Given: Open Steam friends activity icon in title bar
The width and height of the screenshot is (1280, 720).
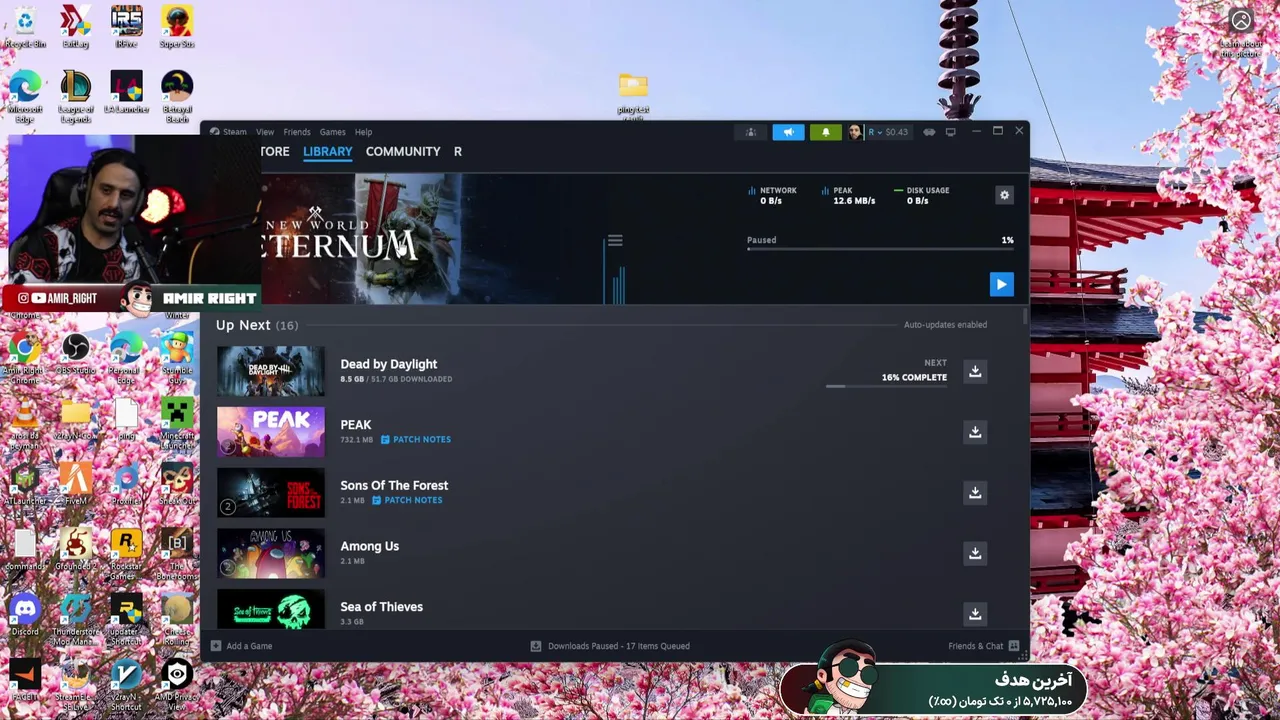Looking at the screenshot, I should (750, 132).
